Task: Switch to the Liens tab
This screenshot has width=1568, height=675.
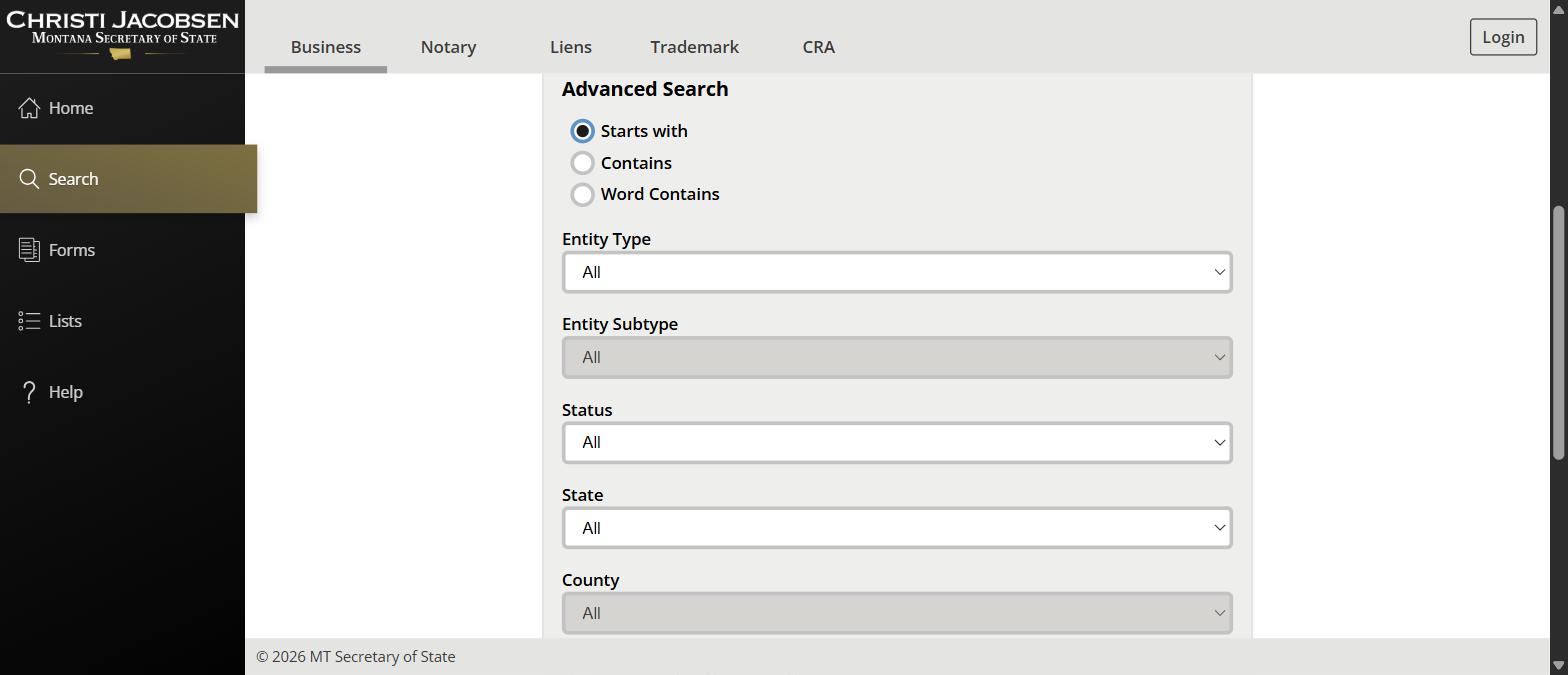Action: (x=571, y=47)
